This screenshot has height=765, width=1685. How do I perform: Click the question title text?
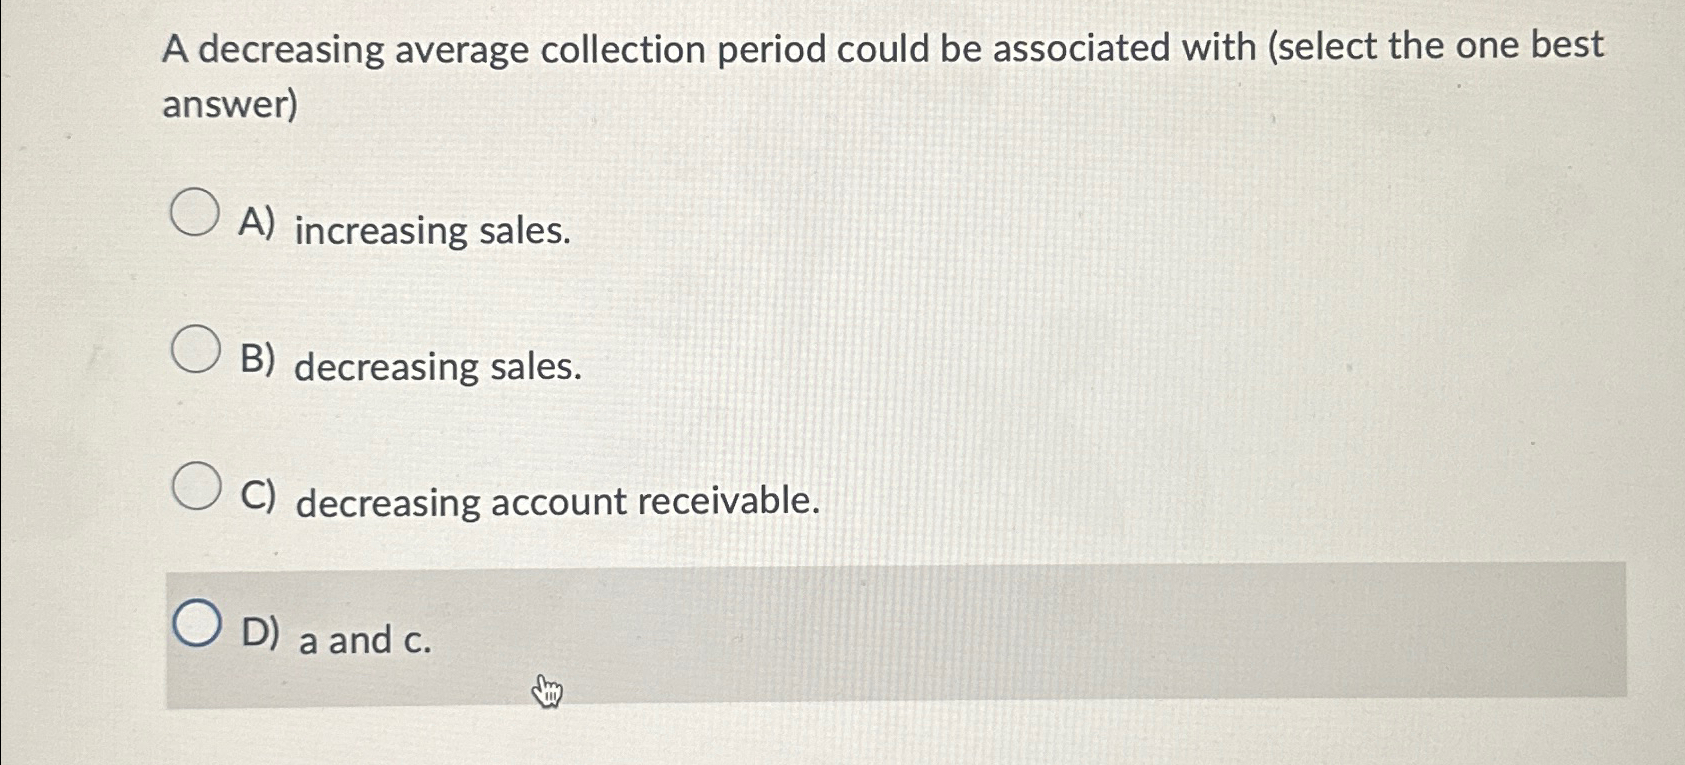[x=700, y=48]
